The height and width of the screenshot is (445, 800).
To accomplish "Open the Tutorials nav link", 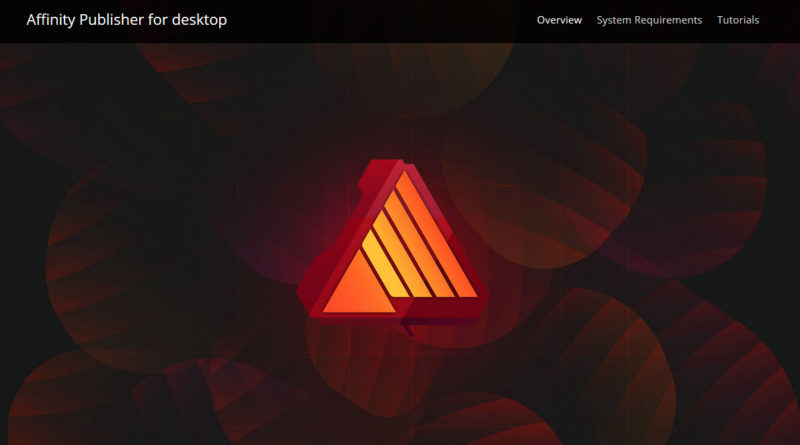I will pyautogui.click(x=738, y=20).
